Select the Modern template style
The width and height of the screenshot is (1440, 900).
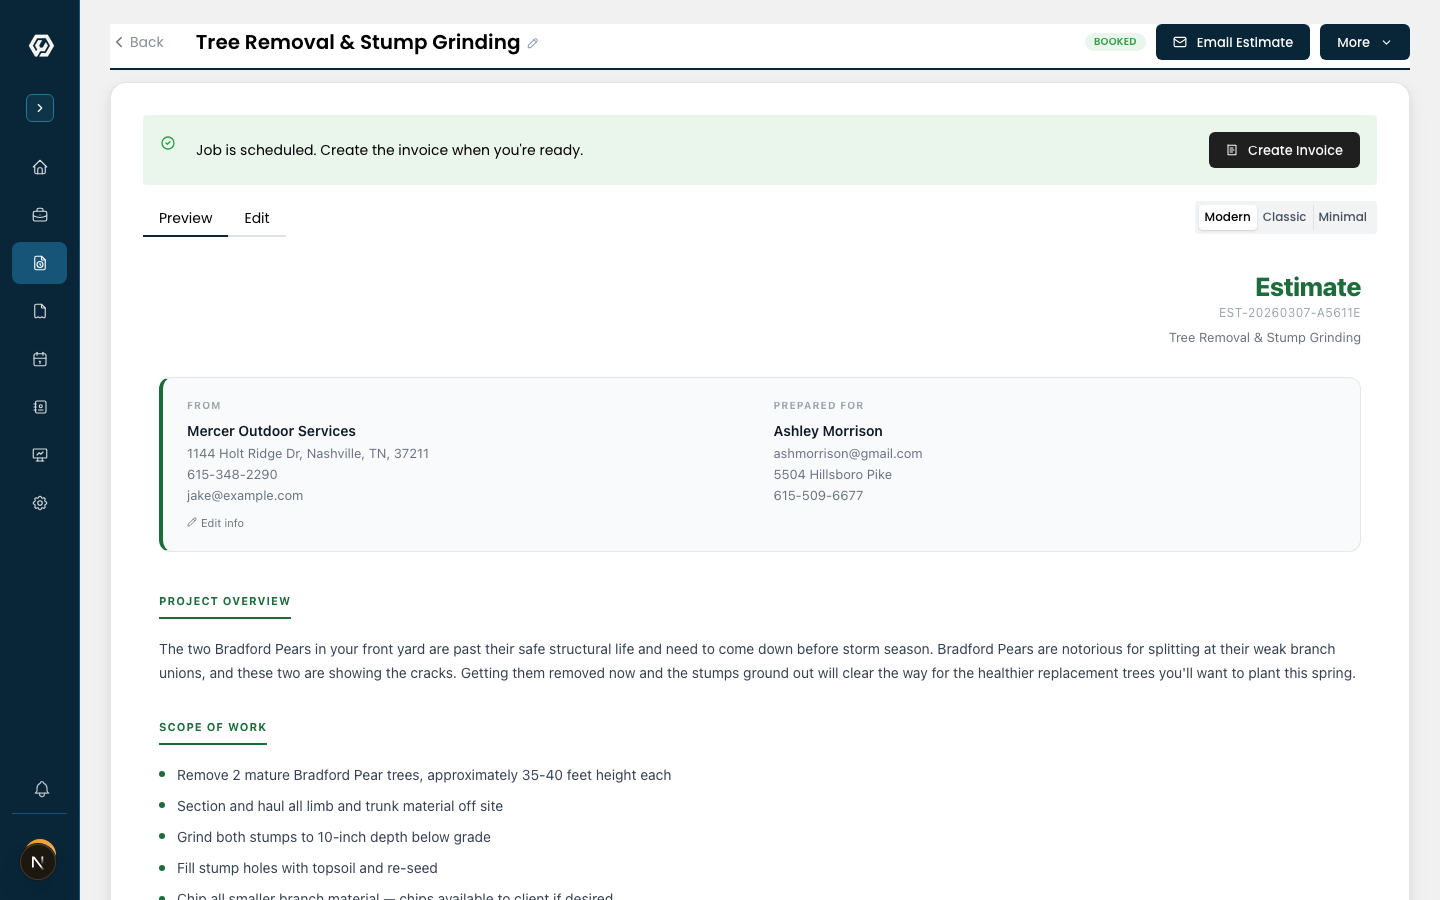coord(1227,217)
